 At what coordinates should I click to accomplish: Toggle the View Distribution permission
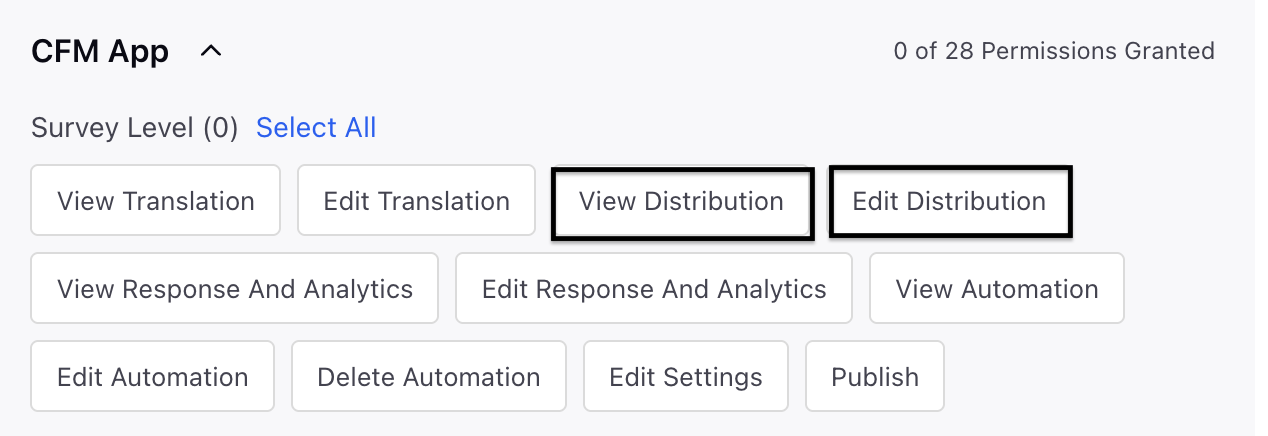682,202
